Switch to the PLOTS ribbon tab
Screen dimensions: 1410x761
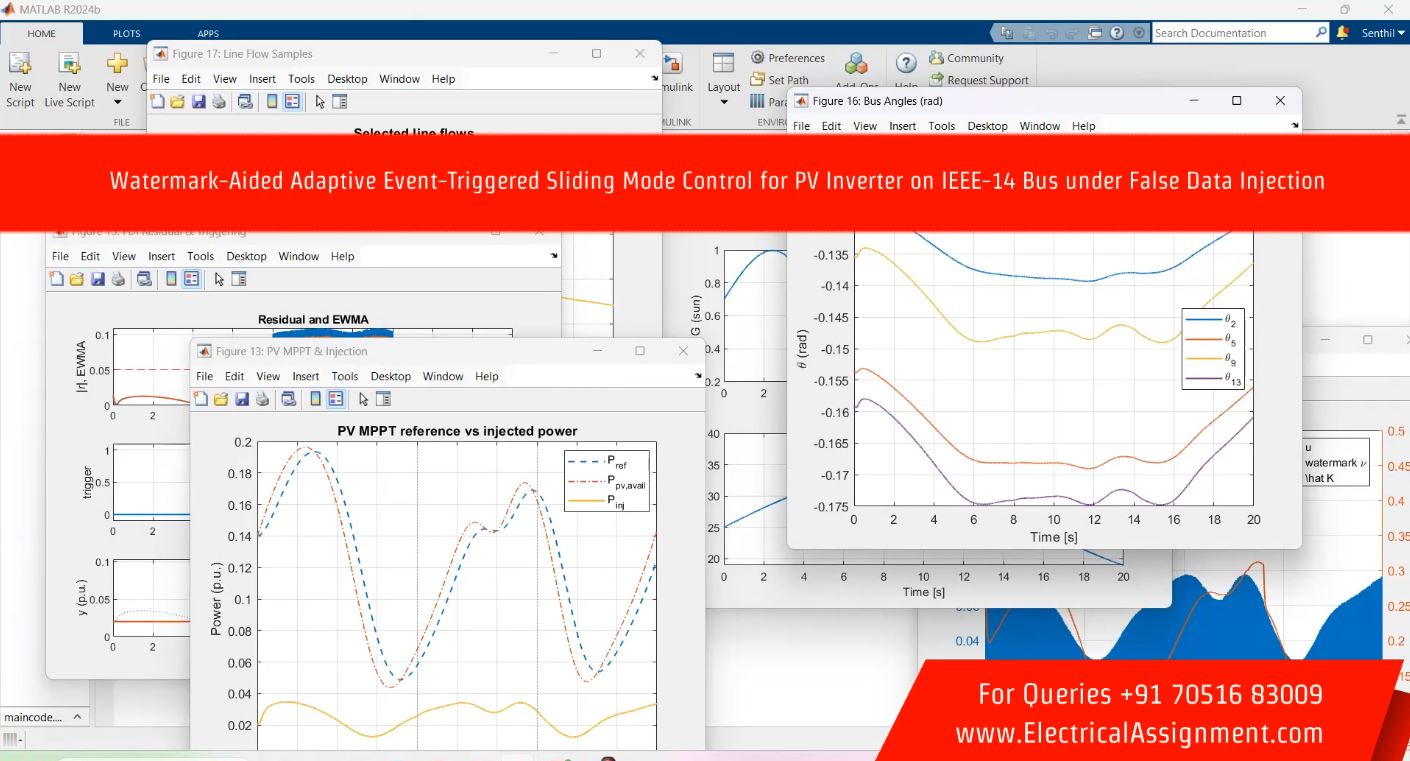126,33
